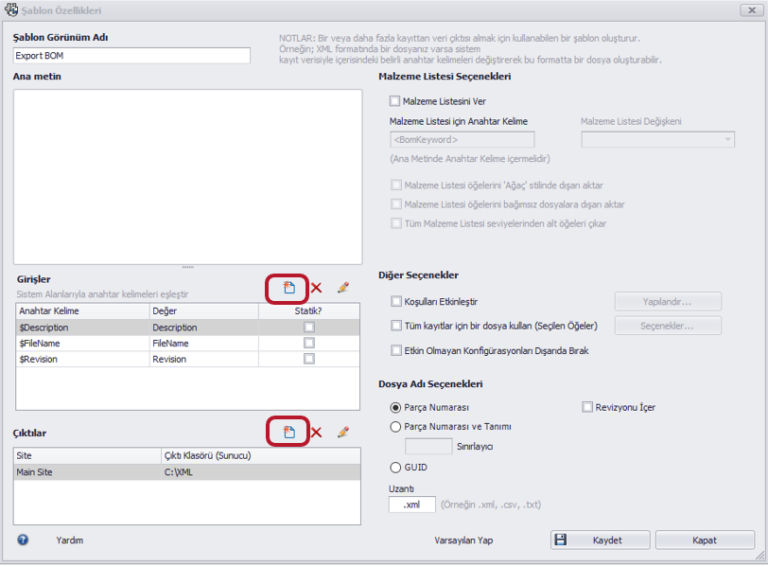Click the Varsayılan Yap link
This screenshot has height=567, width=768.
pyautogui.click(x=464, y=540)
